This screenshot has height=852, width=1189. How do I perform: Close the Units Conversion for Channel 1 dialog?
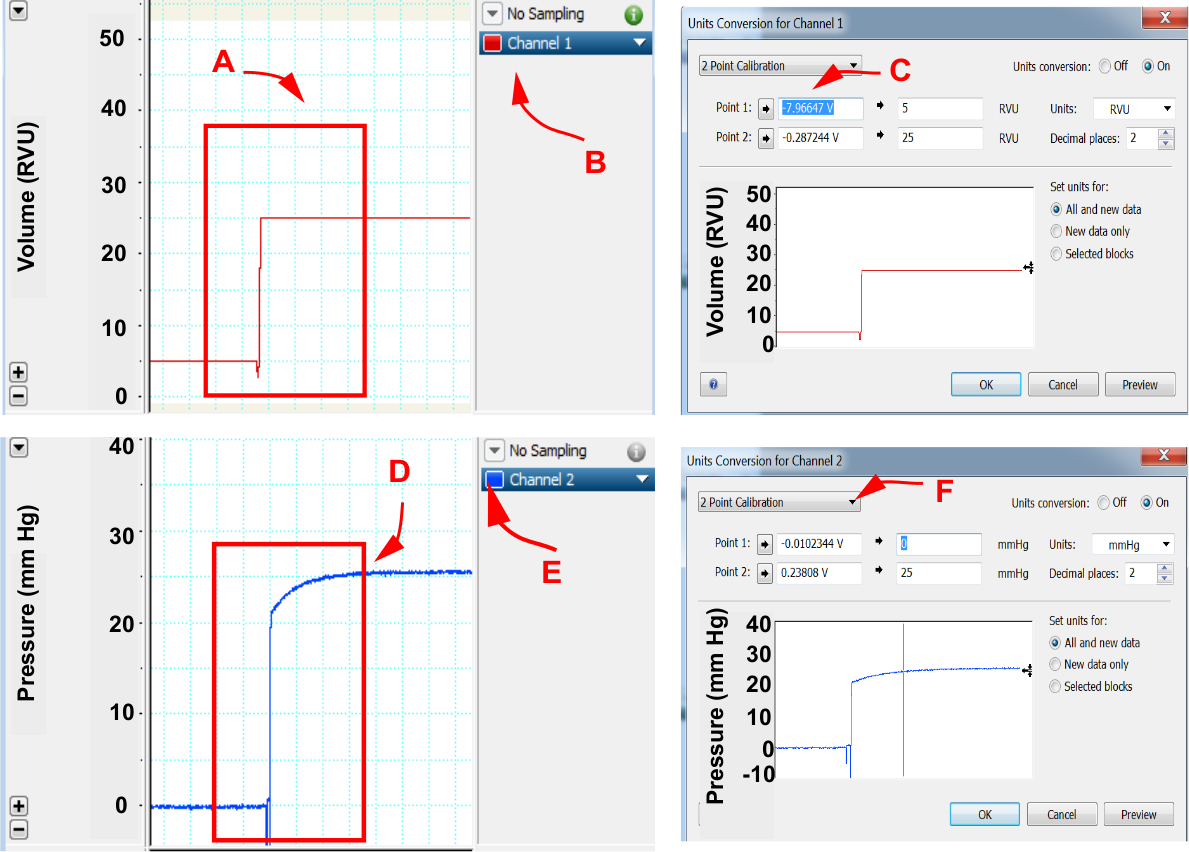point(1165,17)
